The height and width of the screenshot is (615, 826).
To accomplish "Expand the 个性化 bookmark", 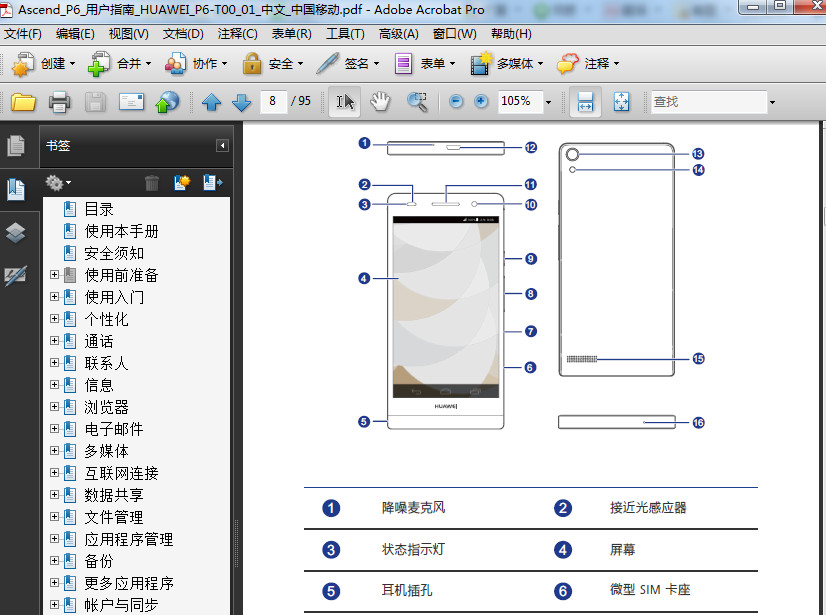I will coord(54,319).
